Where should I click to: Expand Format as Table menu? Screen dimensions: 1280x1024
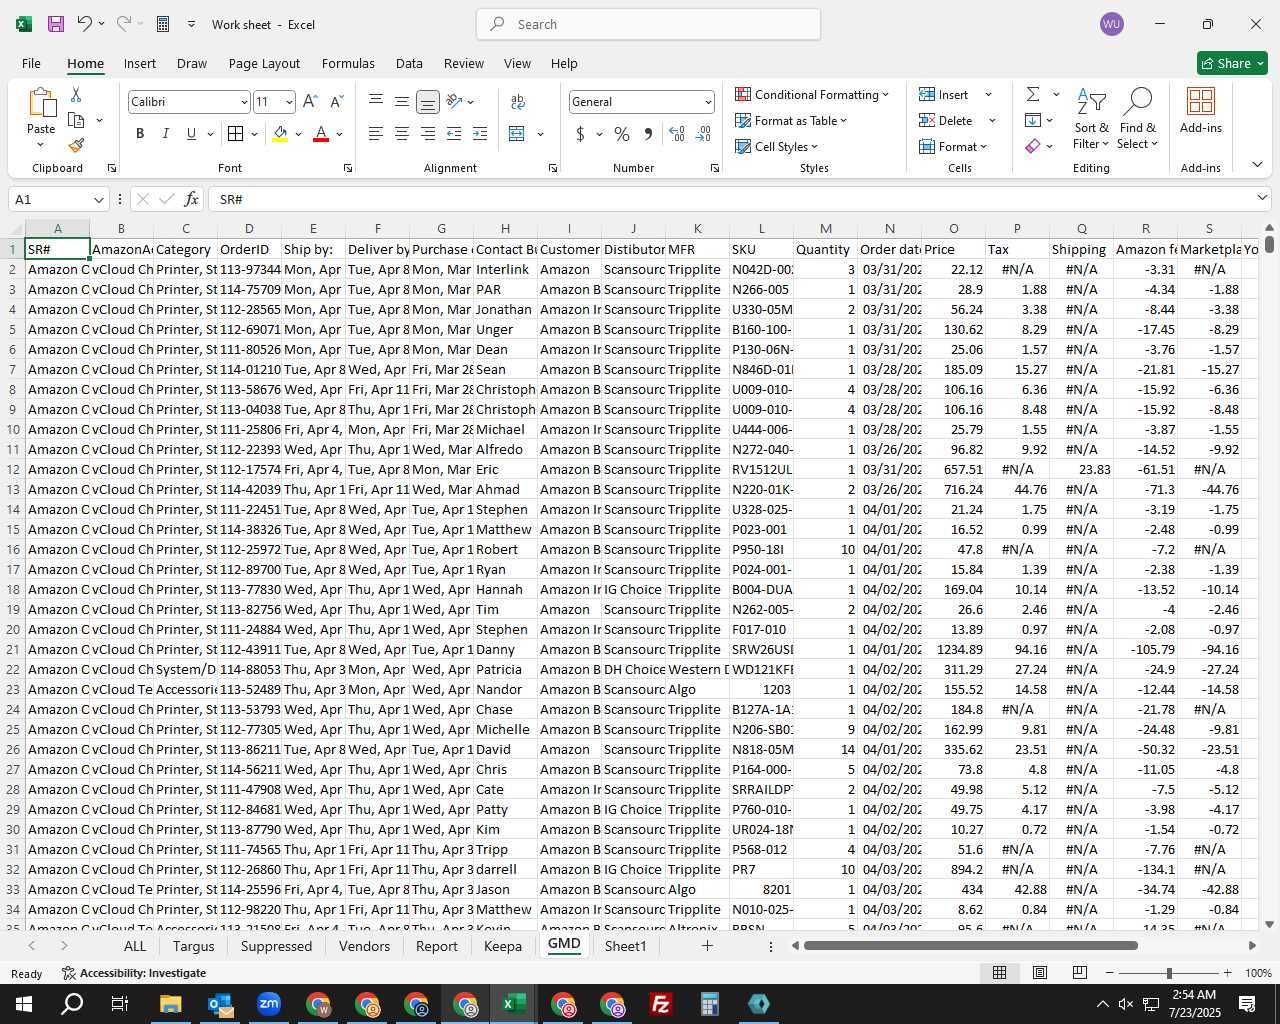click(791, 120)
